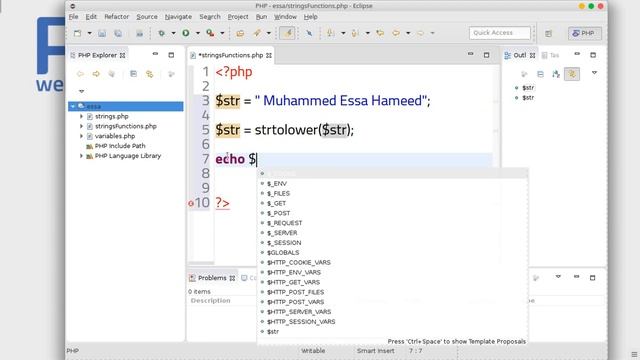Screen dimensions: 640x360
Task: Open the Back navigation history dropdown
Action: tap(408, 33)
